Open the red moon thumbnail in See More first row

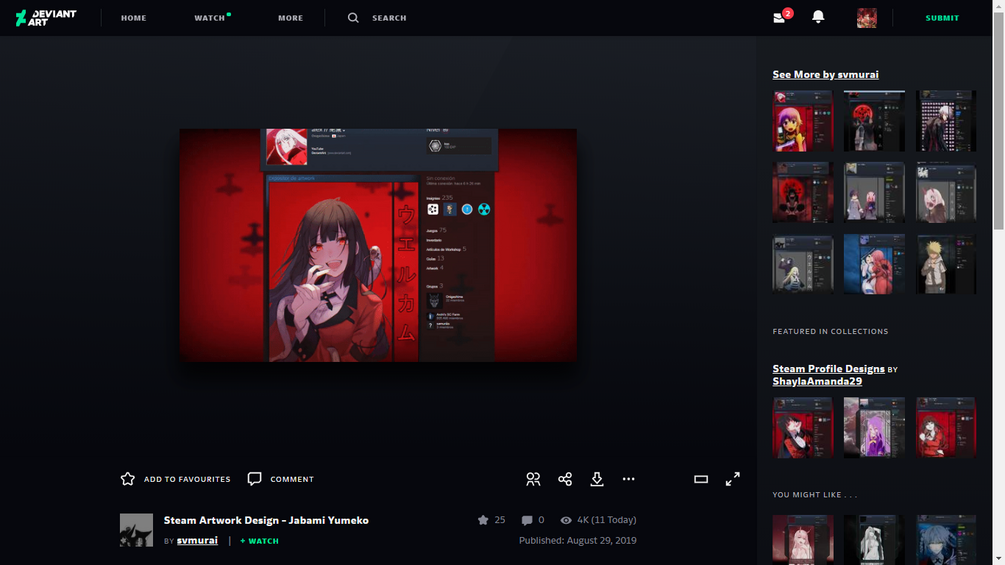(874, 121)
